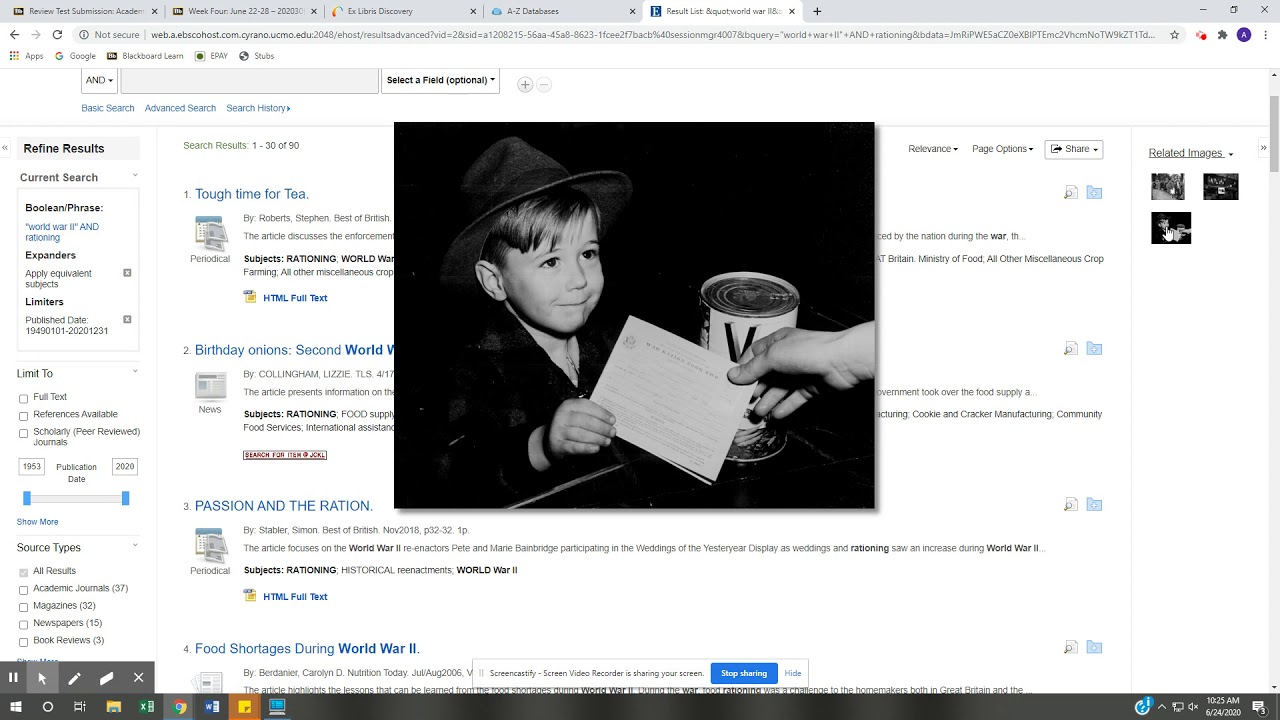Preview the Food Shortages article

click(x=1071, y=648)
